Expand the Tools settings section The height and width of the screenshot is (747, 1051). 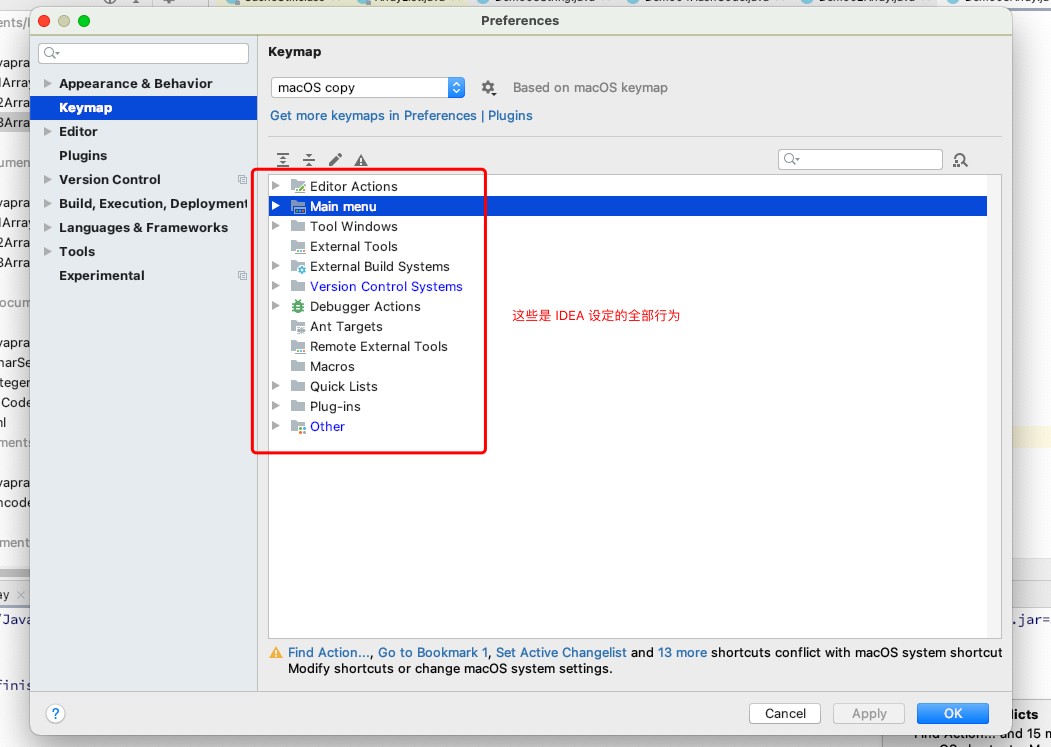[x=48, y=251]
